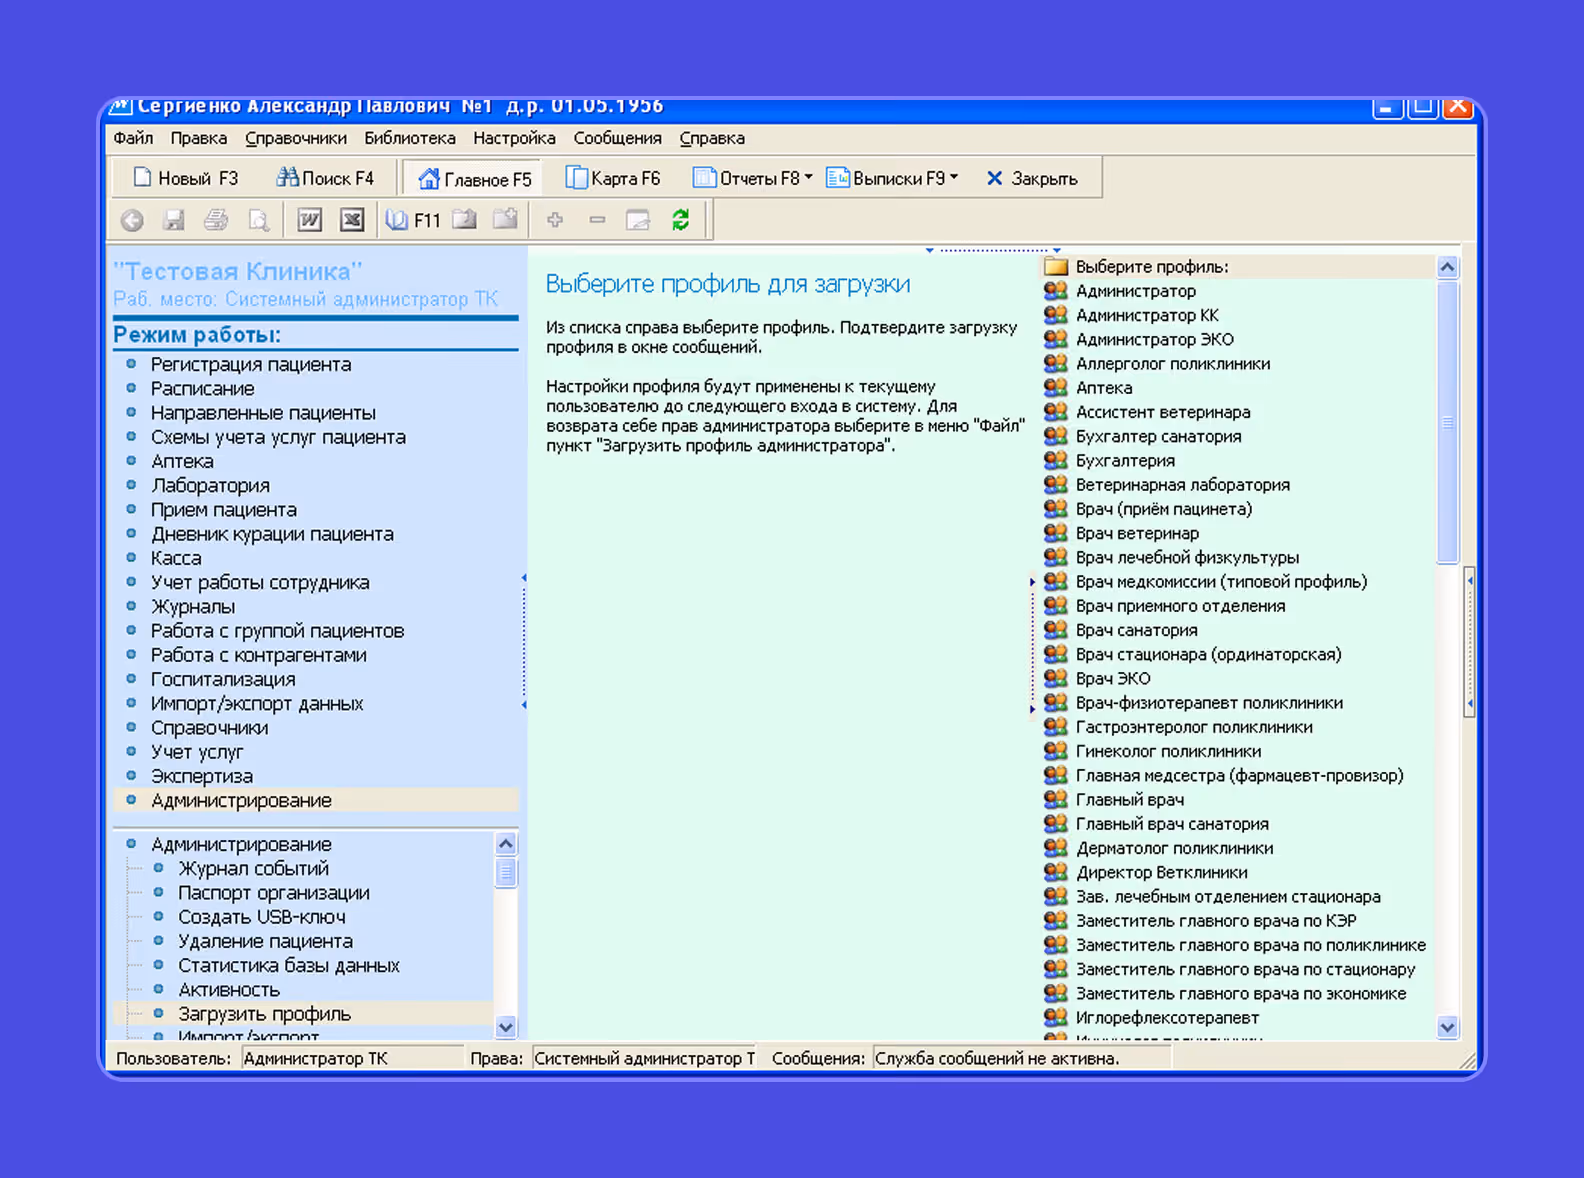Create new record with Новый F3

point(186,178)
